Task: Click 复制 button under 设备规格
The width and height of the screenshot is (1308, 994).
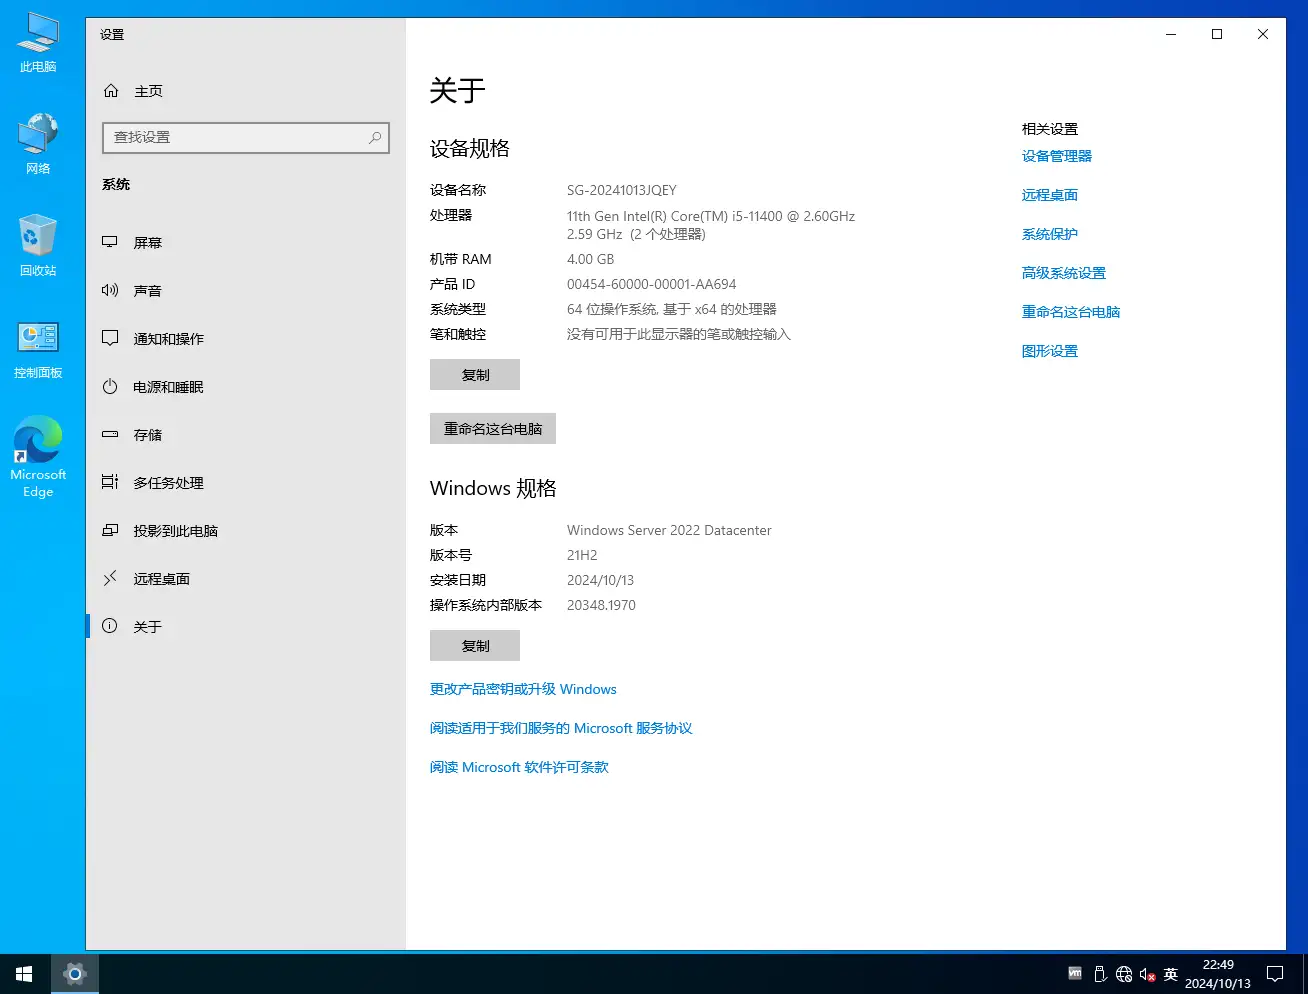Action: pyautogui.click(x=475, y=375)
